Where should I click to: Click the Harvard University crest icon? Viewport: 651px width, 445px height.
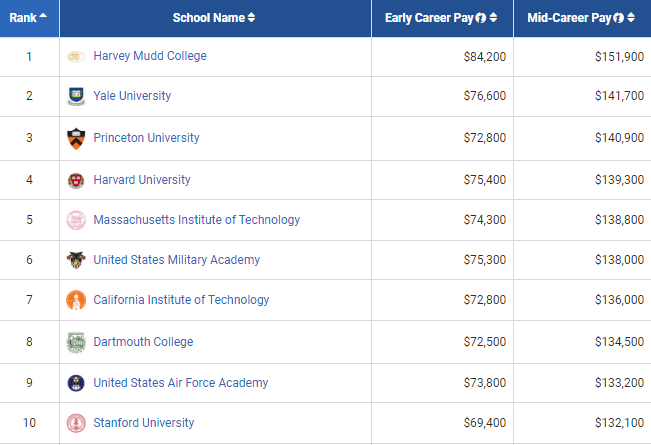pos(76,180)
